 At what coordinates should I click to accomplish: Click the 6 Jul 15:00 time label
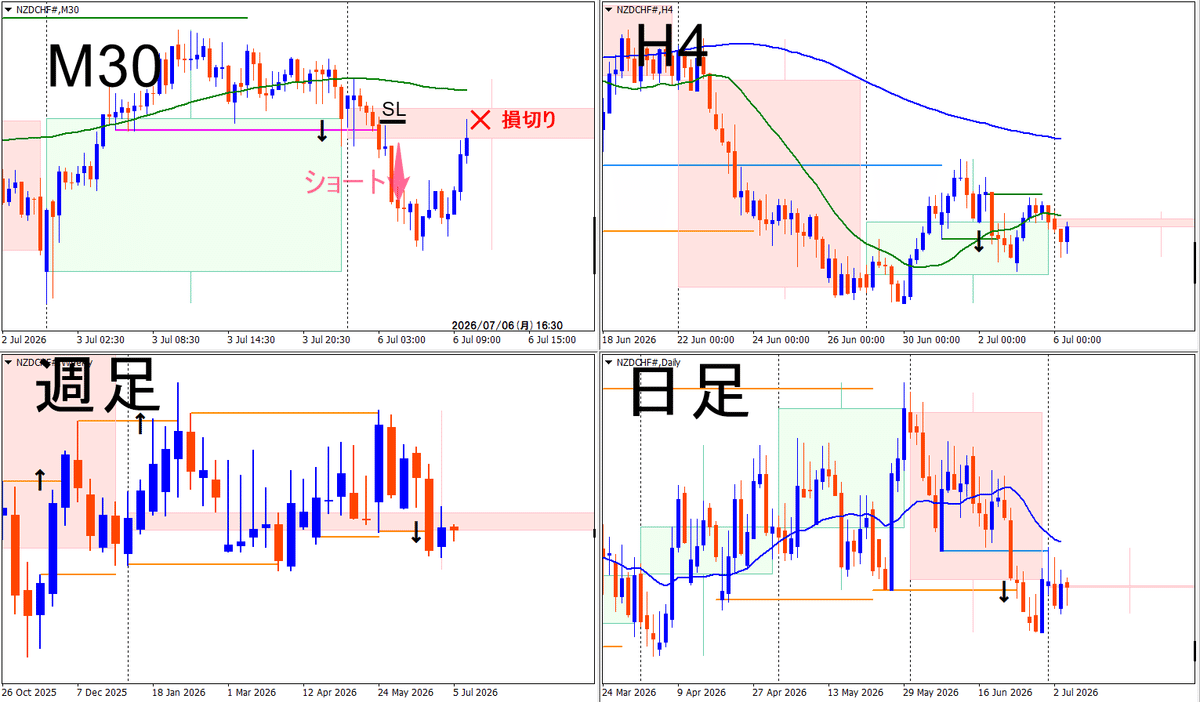pos(551,340)
